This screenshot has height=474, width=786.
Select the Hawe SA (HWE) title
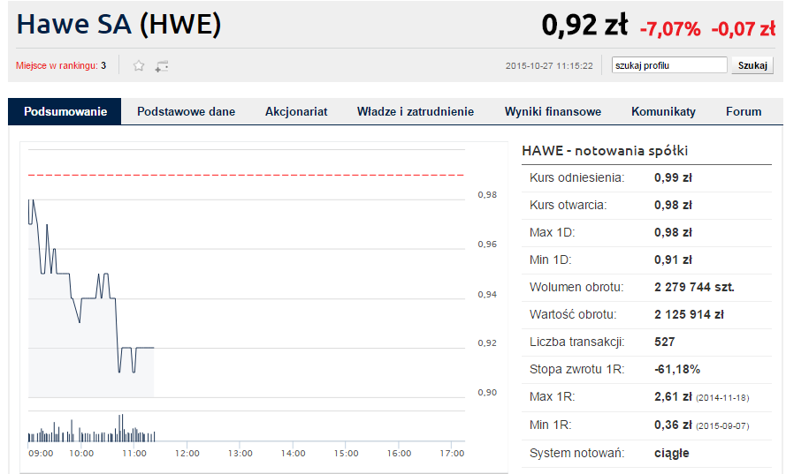point(119,24)
